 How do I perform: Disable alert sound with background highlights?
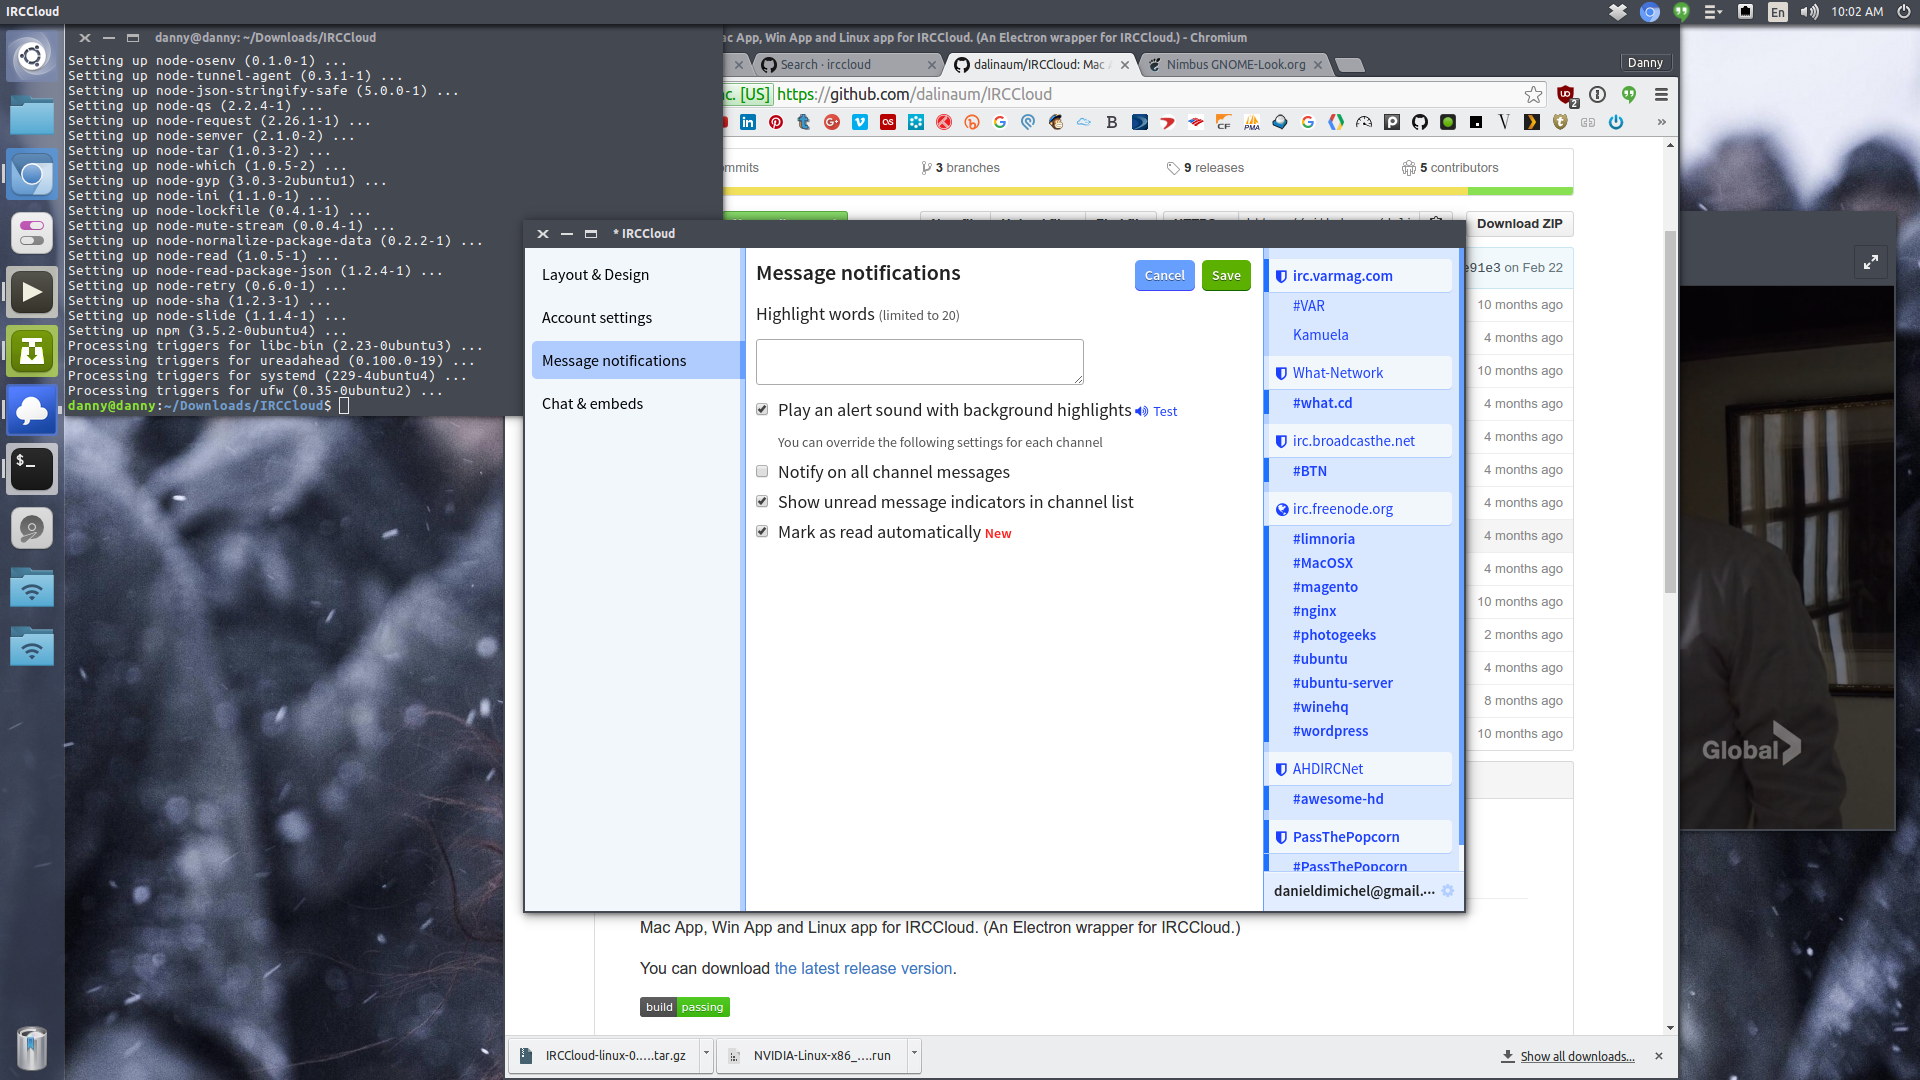[x=762, y=410]
